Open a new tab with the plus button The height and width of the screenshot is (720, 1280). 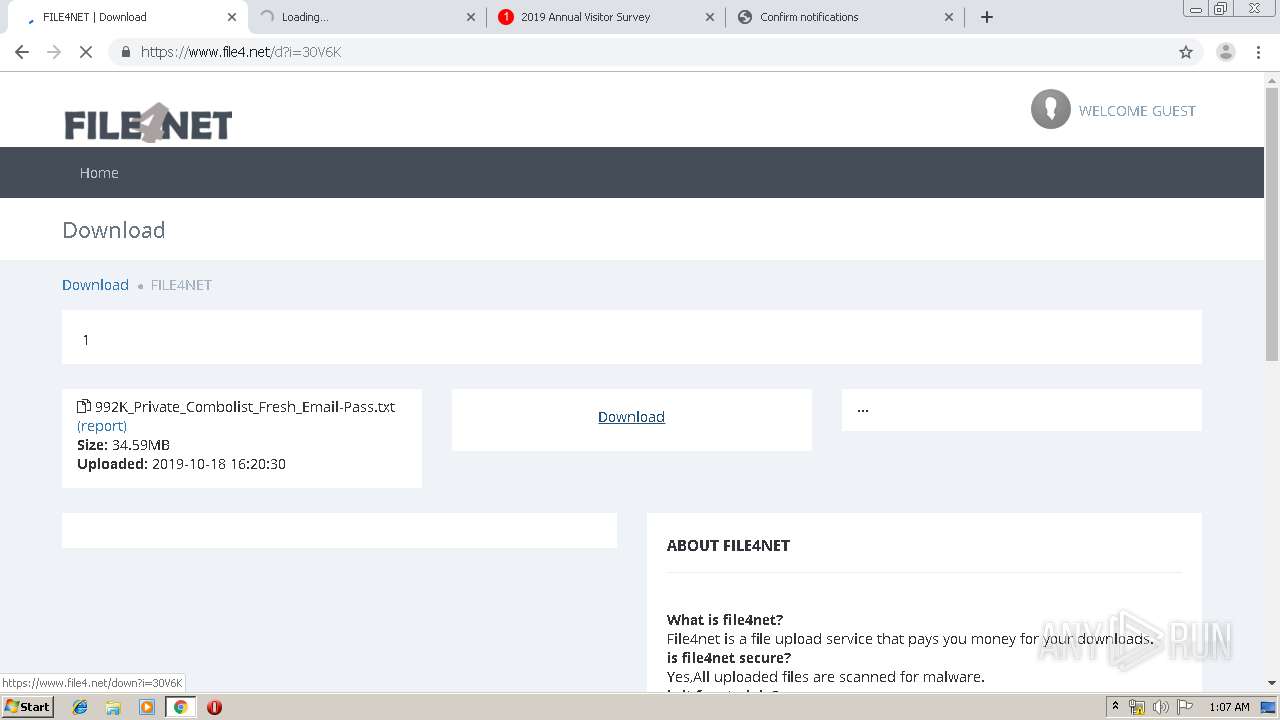pyautogui.click(x=987, y=17)
